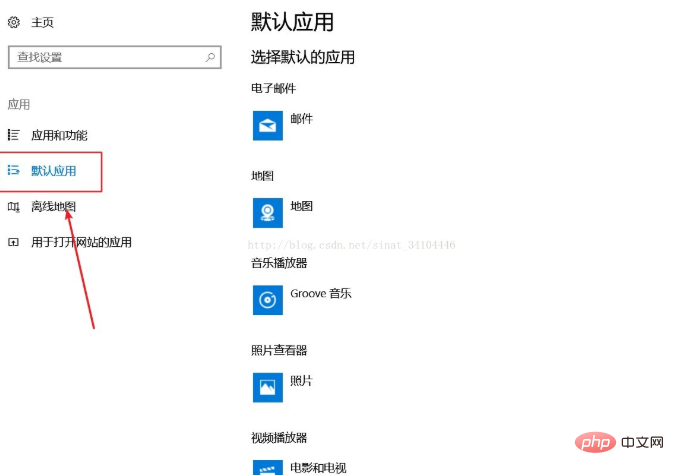Click the 应用 section label in sidebar
674x475 pixels.
[19, 104]
